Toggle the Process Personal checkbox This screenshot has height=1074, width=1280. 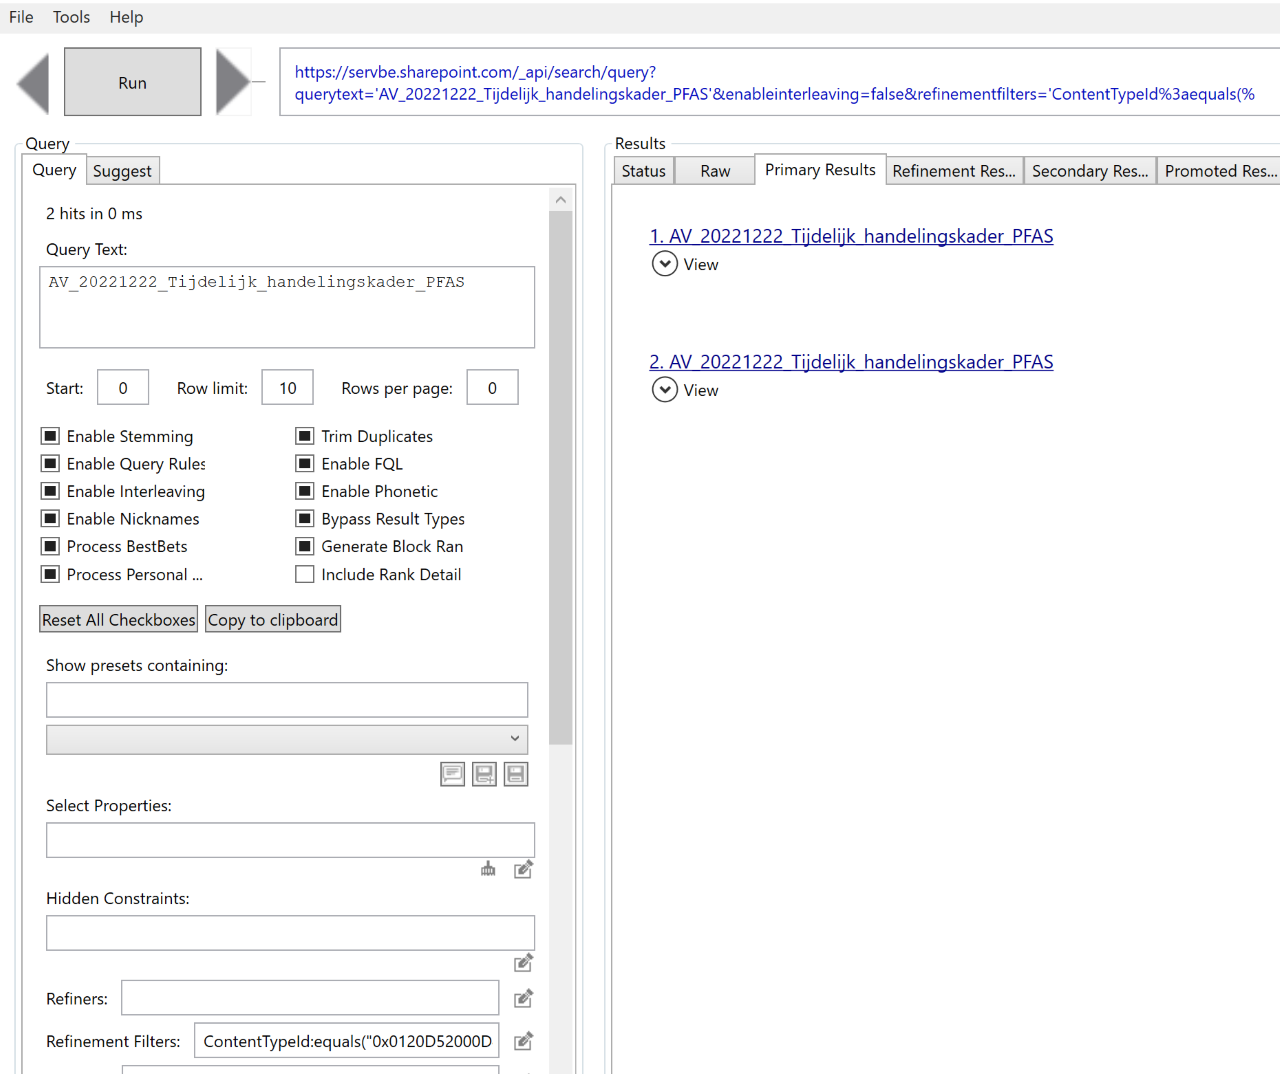(50, 574)
